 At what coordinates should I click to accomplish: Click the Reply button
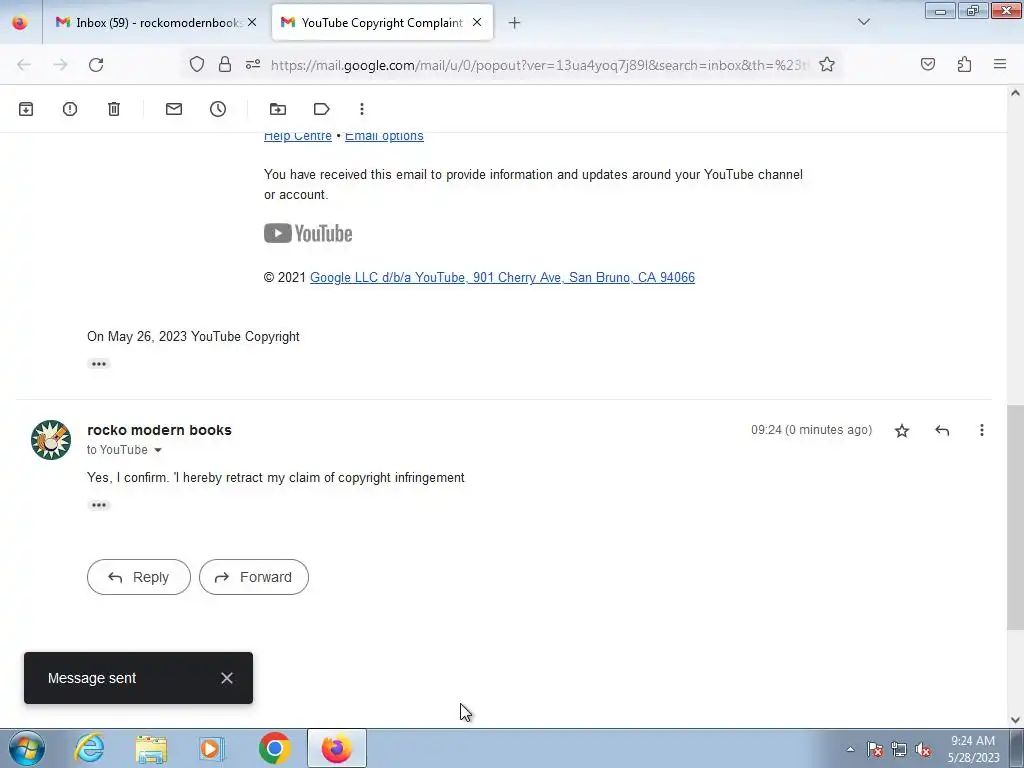[138, 577]
